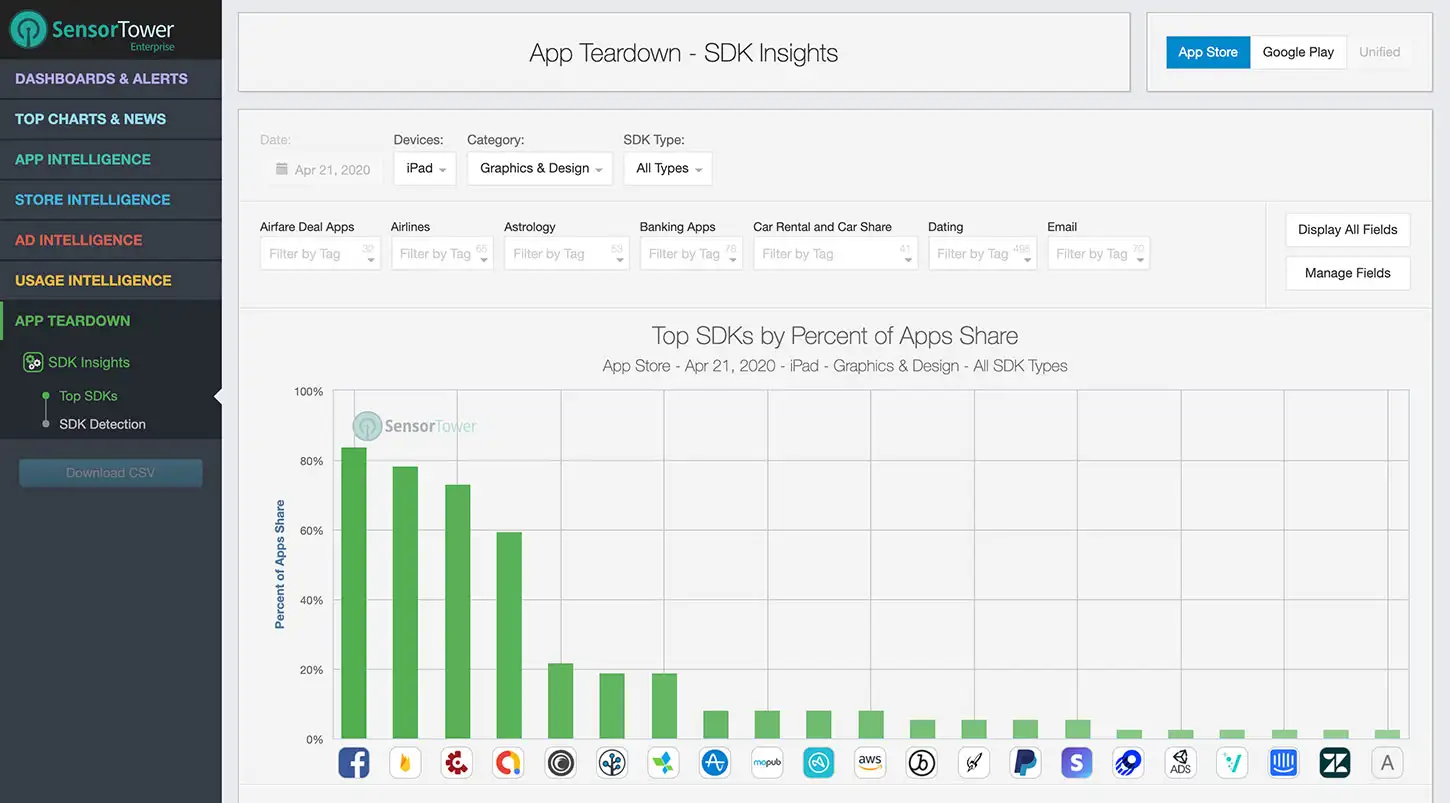Select the App Store toggle
Viewport: 1450px width, 803px height.
click(1208, 52)
